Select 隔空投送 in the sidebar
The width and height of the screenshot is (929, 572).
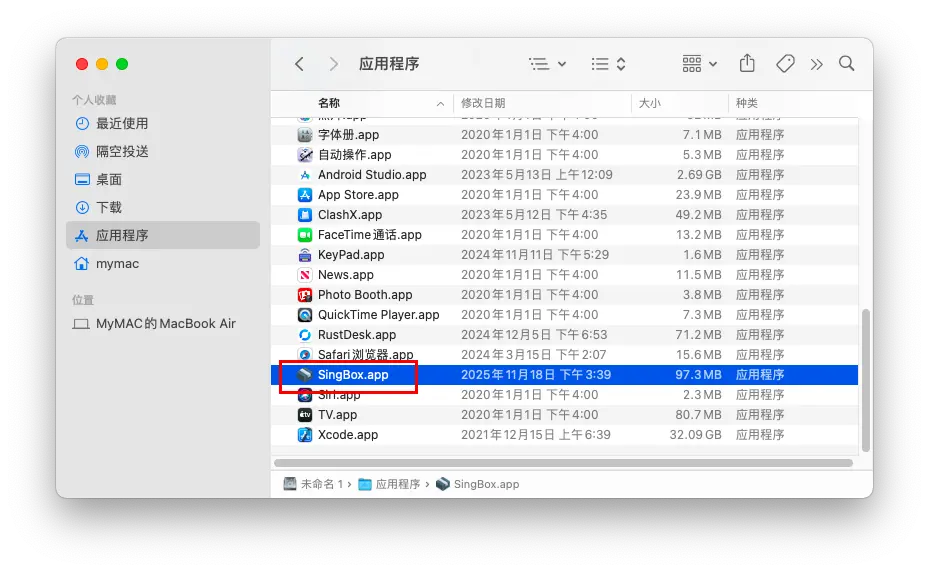[122, 152]
